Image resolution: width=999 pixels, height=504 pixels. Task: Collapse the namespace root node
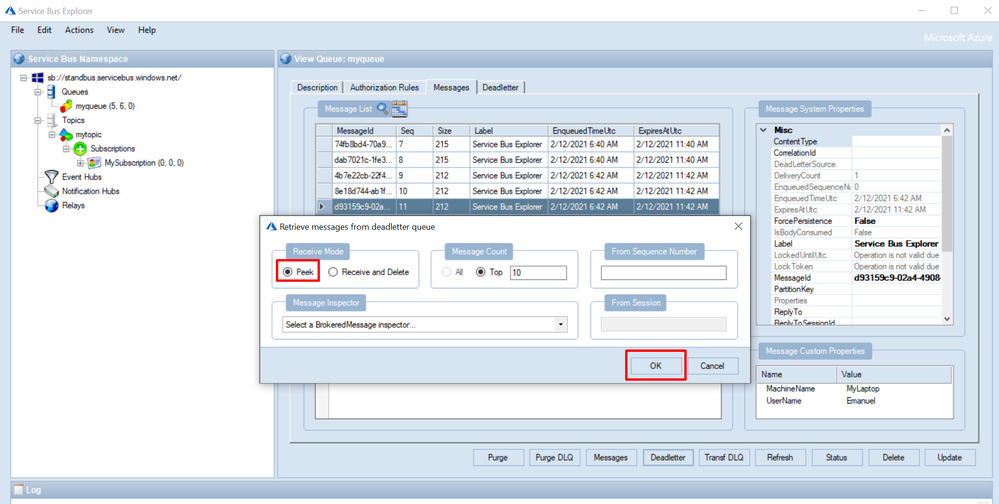(24, 78)
